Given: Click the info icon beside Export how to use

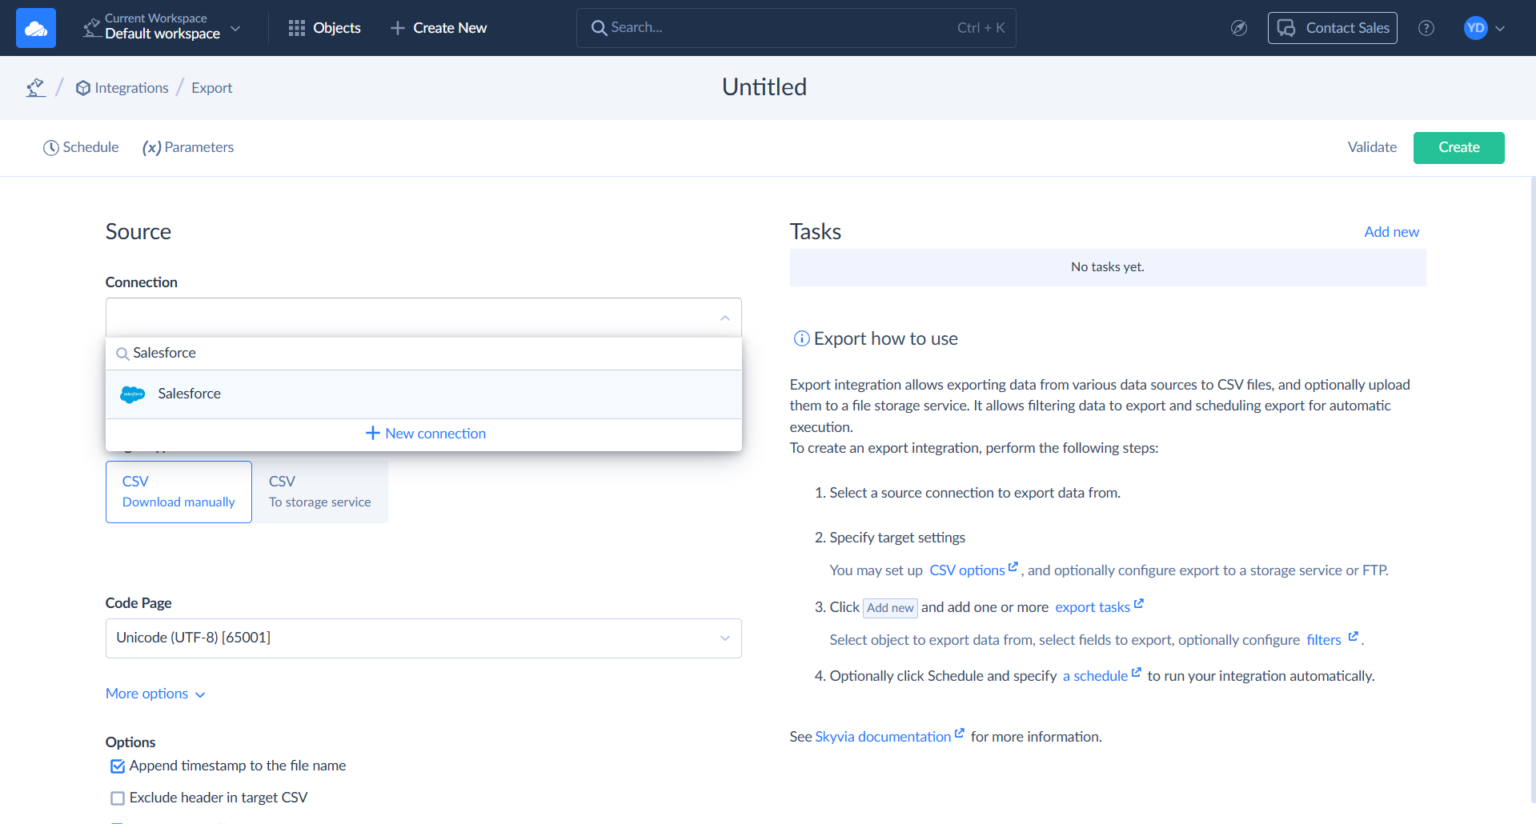Looking at the screenshot, I should pyautogui.click(x=801, y=338).
